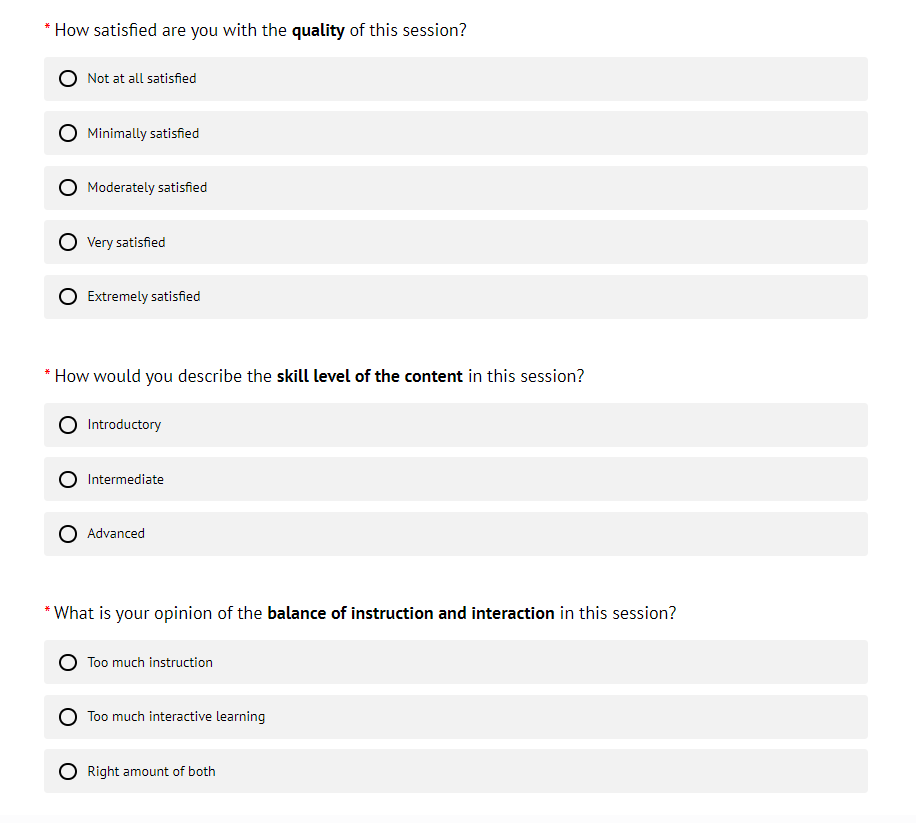Click the "Advanced" answer label text
Image resolution: width=916 pixels, height=823 pixels.
click(116, 534)
